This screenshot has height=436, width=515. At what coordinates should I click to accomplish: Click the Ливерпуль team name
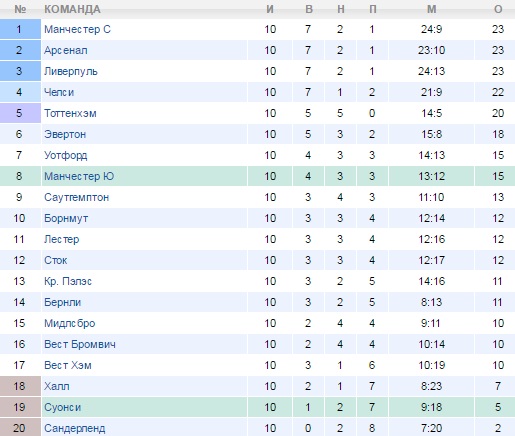(x=71, y=71)
